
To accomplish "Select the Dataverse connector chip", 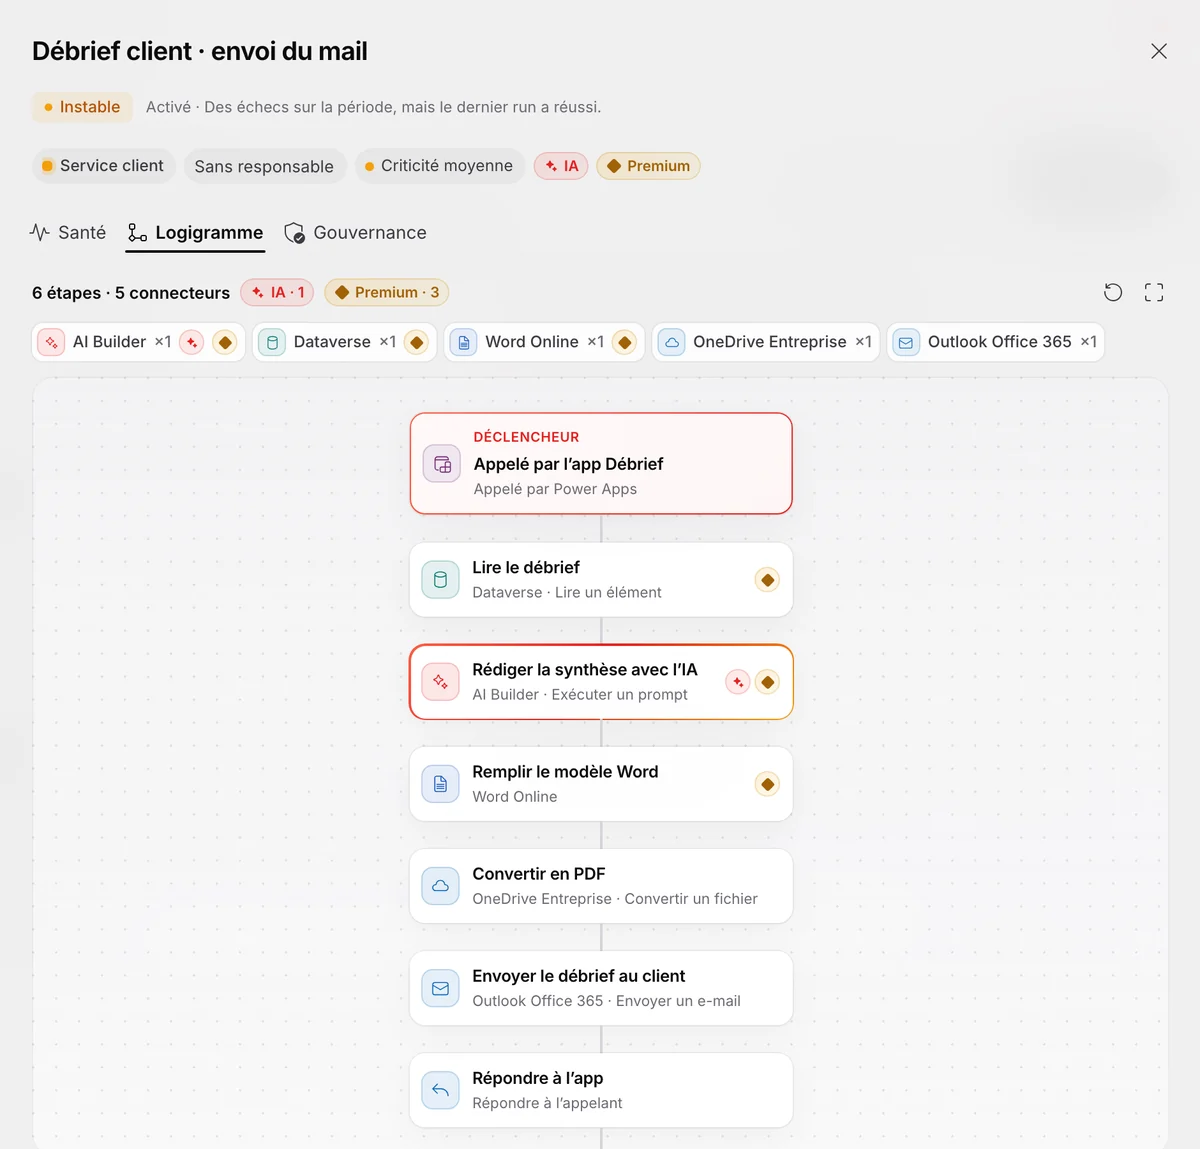I will [345, 342].
